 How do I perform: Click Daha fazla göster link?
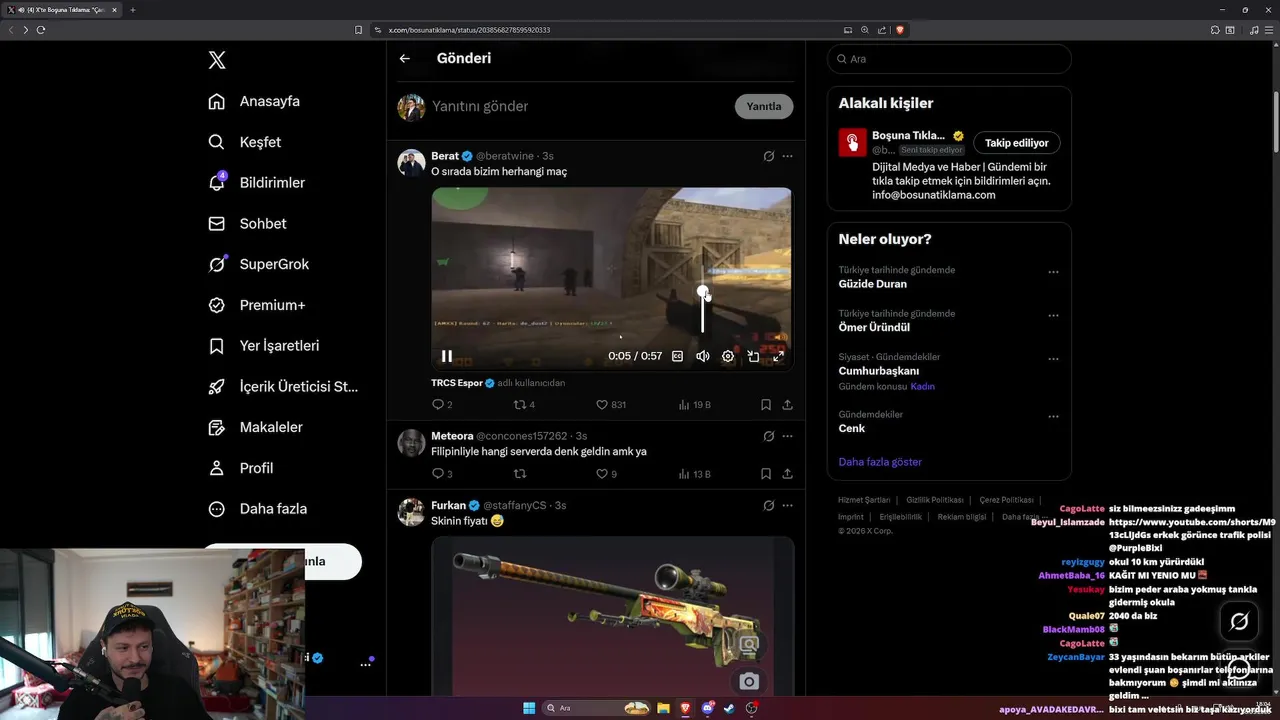tap(880, 462)
